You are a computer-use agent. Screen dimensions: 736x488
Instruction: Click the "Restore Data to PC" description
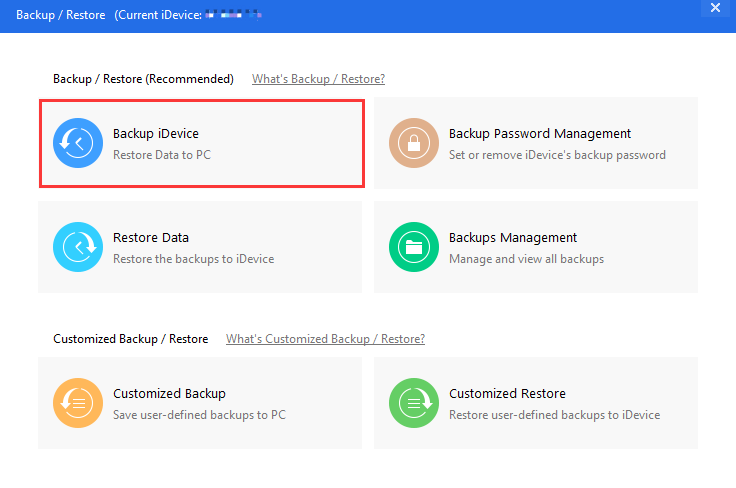point(162,155)
